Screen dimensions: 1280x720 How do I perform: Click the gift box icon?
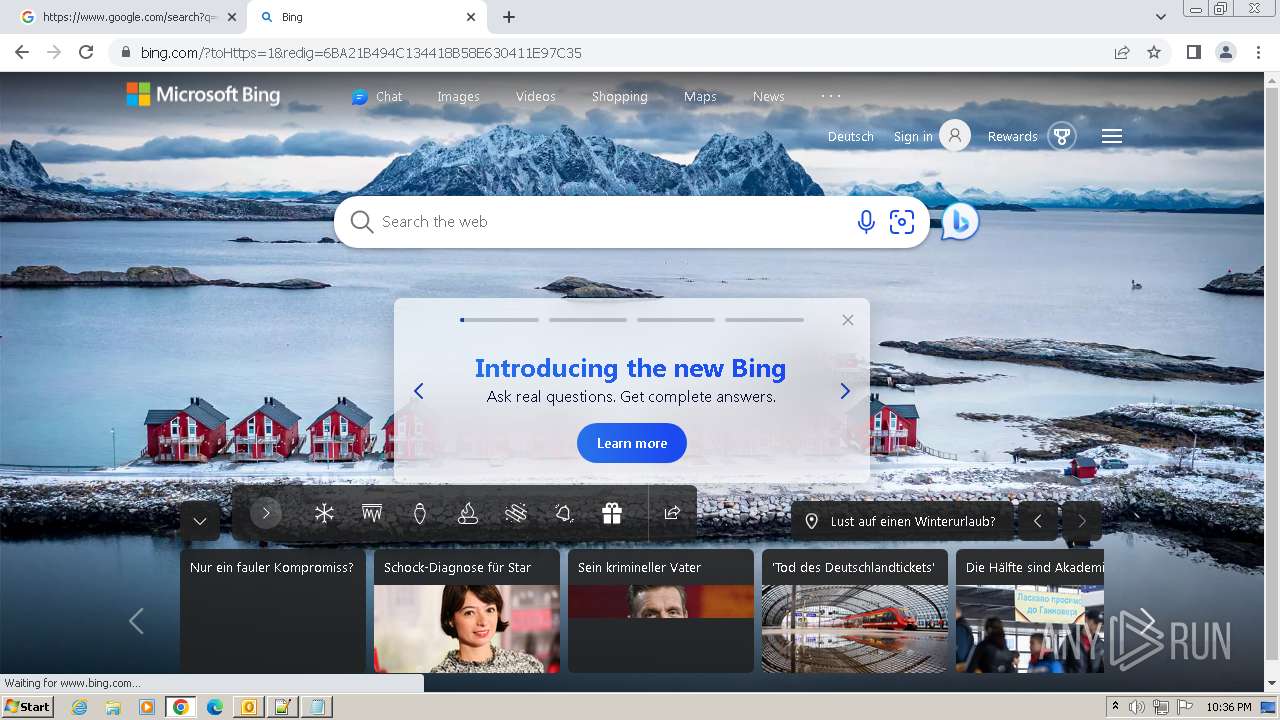(612, 513)
